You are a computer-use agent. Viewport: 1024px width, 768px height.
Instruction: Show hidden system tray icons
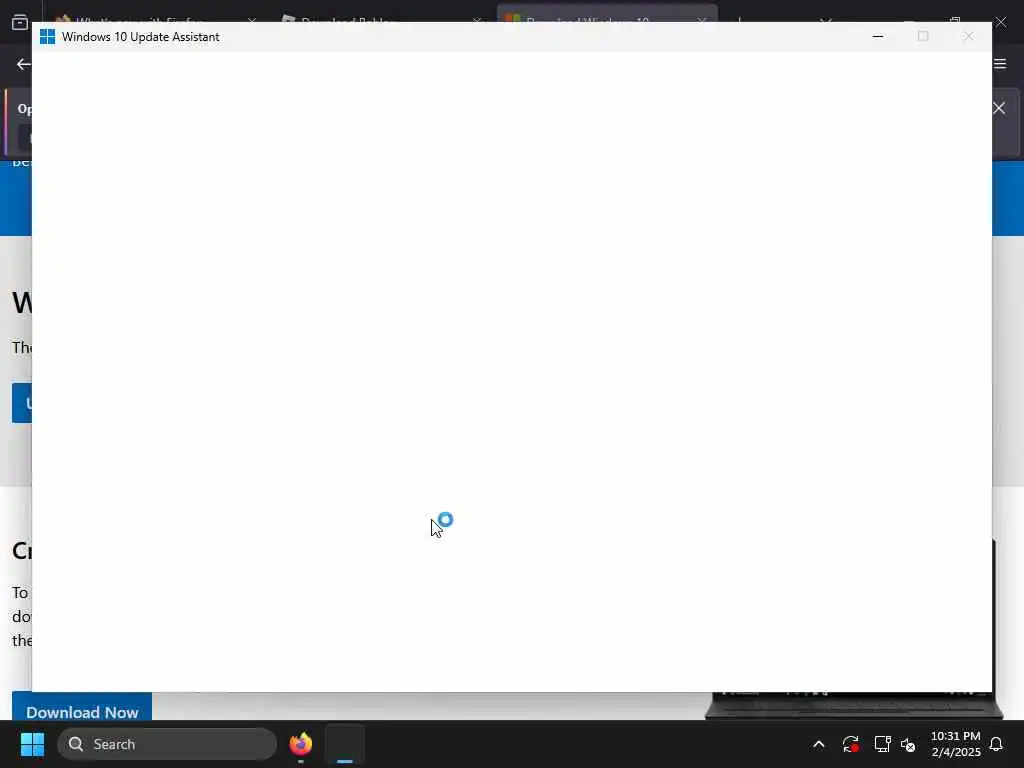coord(818,744)
